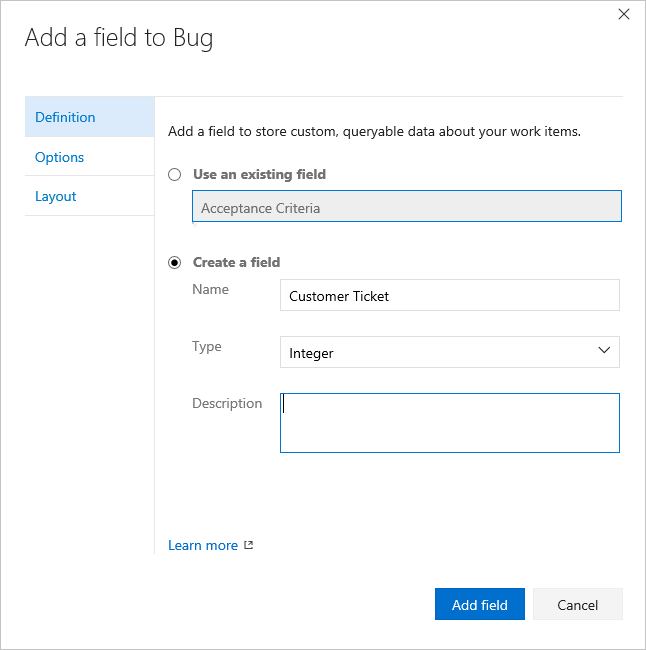
Task: Click the Add field button
Action: (480, 604)
